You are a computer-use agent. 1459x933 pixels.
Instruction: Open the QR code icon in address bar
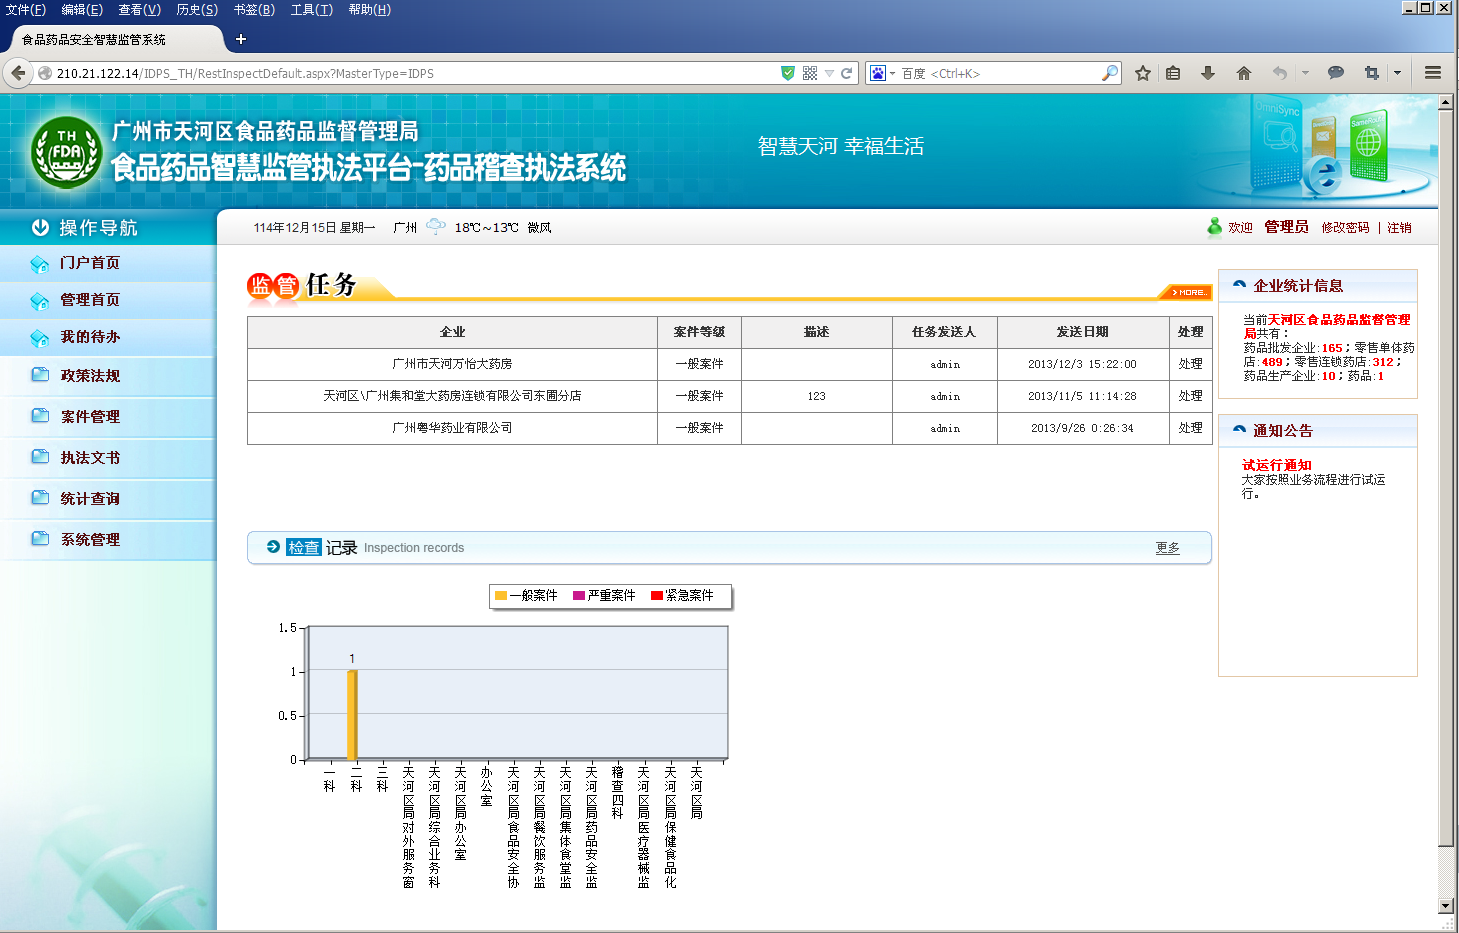(x=810, y=73)
